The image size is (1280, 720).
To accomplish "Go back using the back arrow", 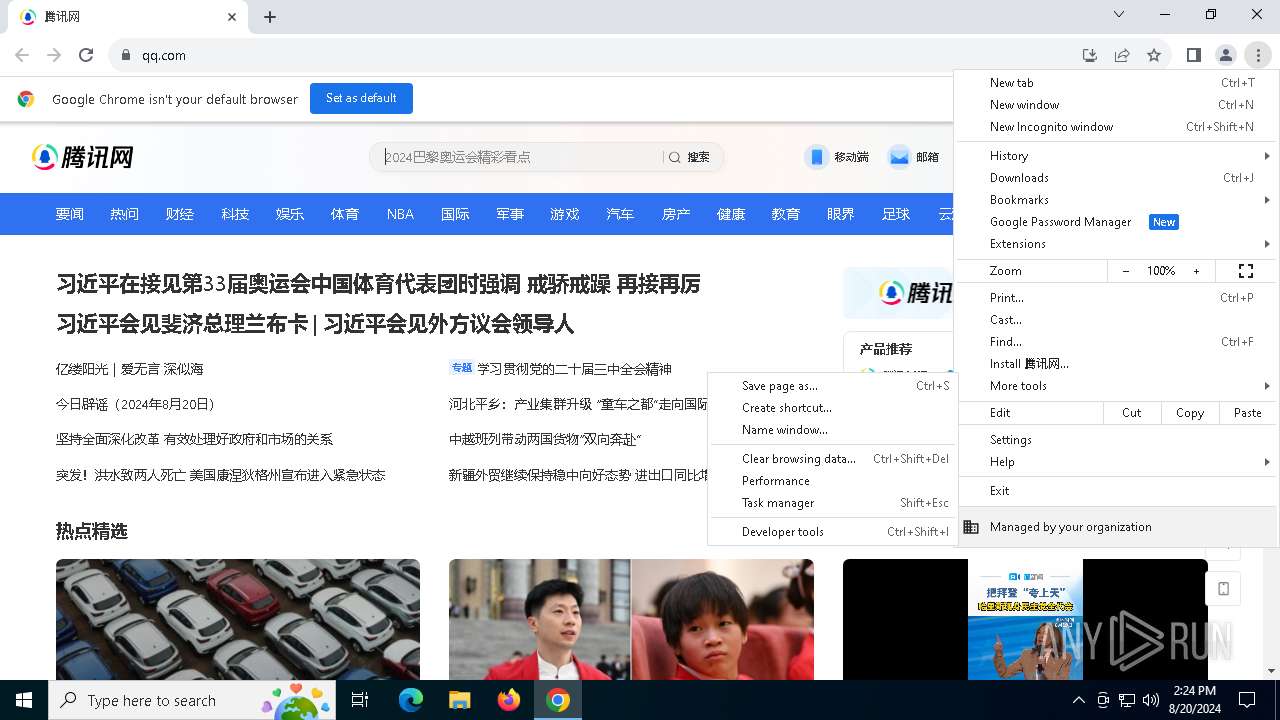I will point(22,55).
